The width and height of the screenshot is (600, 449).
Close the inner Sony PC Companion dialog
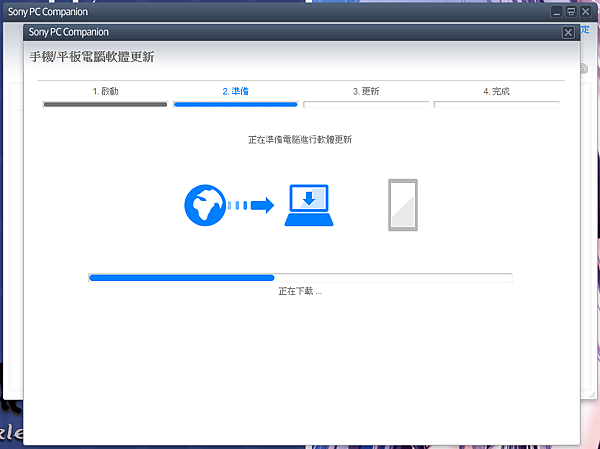coord(568,33)
